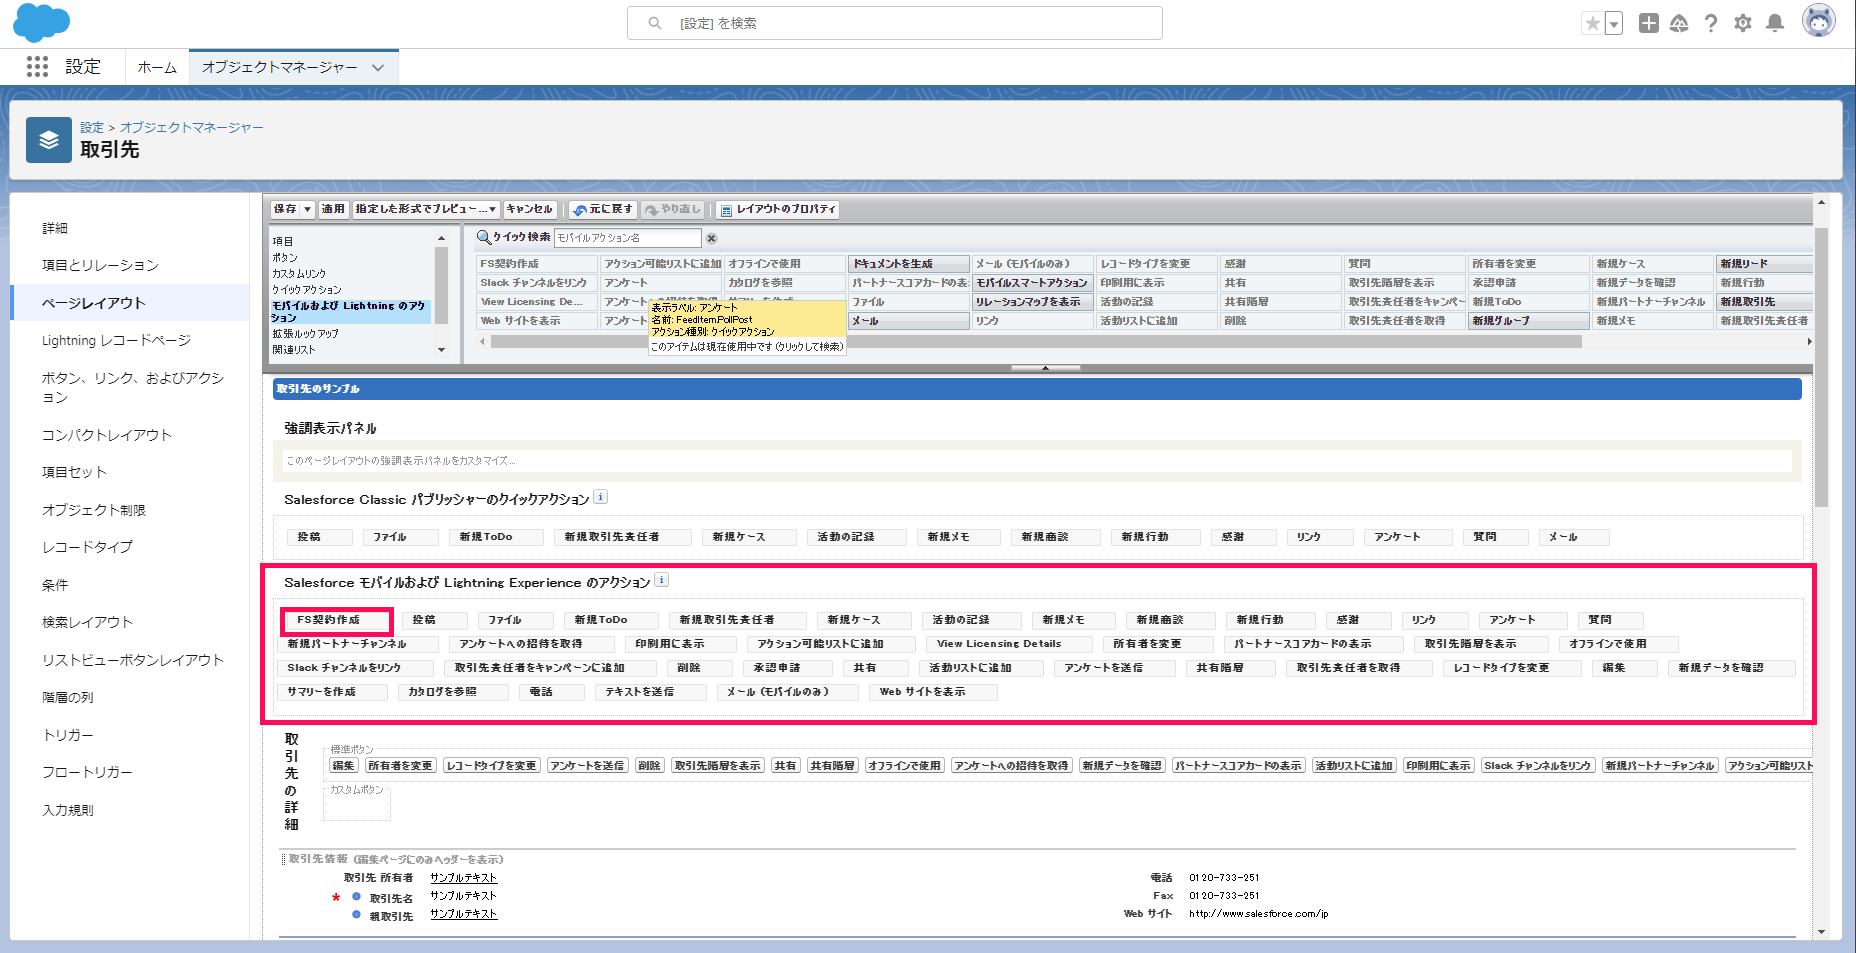Viewport: 1856px width, 953px height.
Task: Focus the クイック検索 input field
Action: (628, 238)
